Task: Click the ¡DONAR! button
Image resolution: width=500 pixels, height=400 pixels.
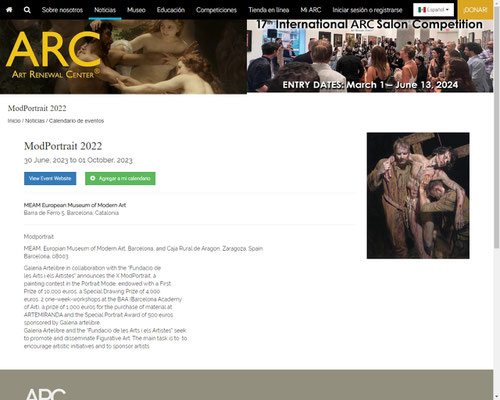Action: [x=475, y=10]
